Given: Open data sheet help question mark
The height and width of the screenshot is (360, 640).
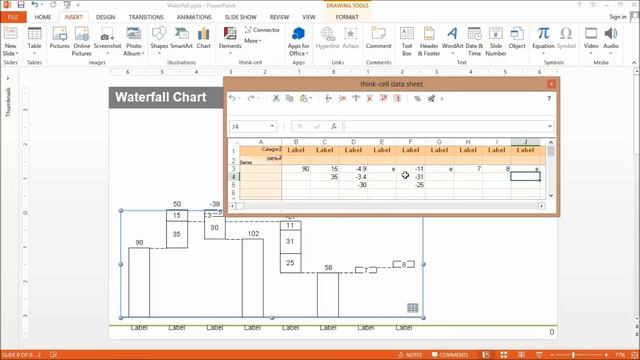Looking at the screenshot, I should coord(549,98).
